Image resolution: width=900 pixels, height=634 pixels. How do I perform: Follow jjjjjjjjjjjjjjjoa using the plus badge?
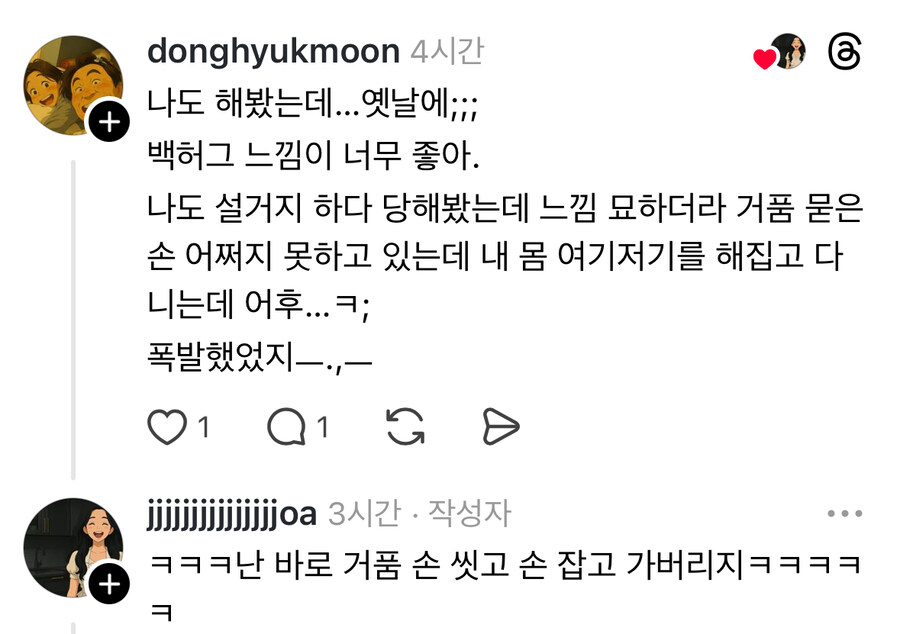coord(109,584)
